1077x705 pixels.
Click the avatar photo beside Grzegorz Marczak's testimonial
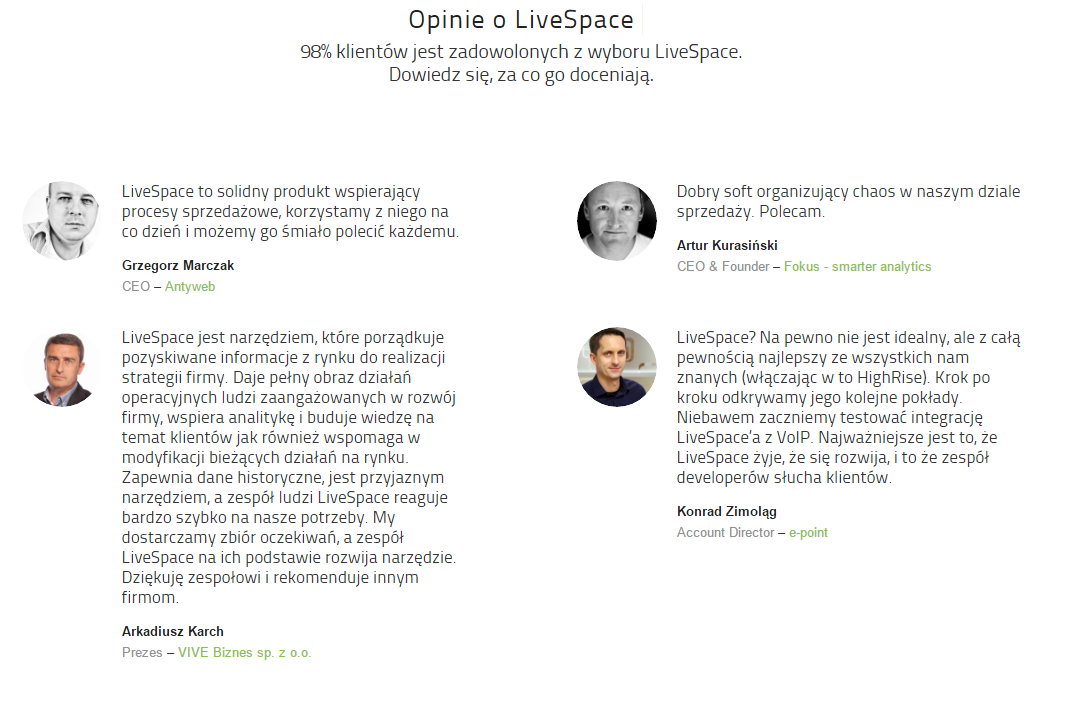62,221
